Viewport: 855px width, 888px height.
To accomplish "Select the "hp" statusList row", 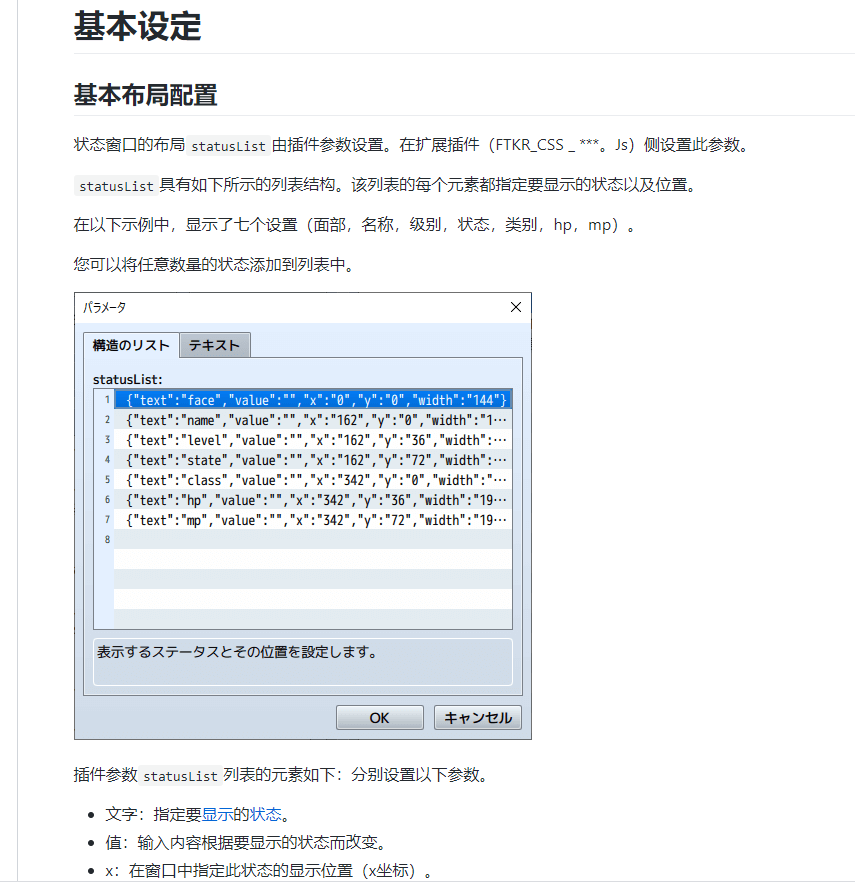I will click(x=313, y=500).
